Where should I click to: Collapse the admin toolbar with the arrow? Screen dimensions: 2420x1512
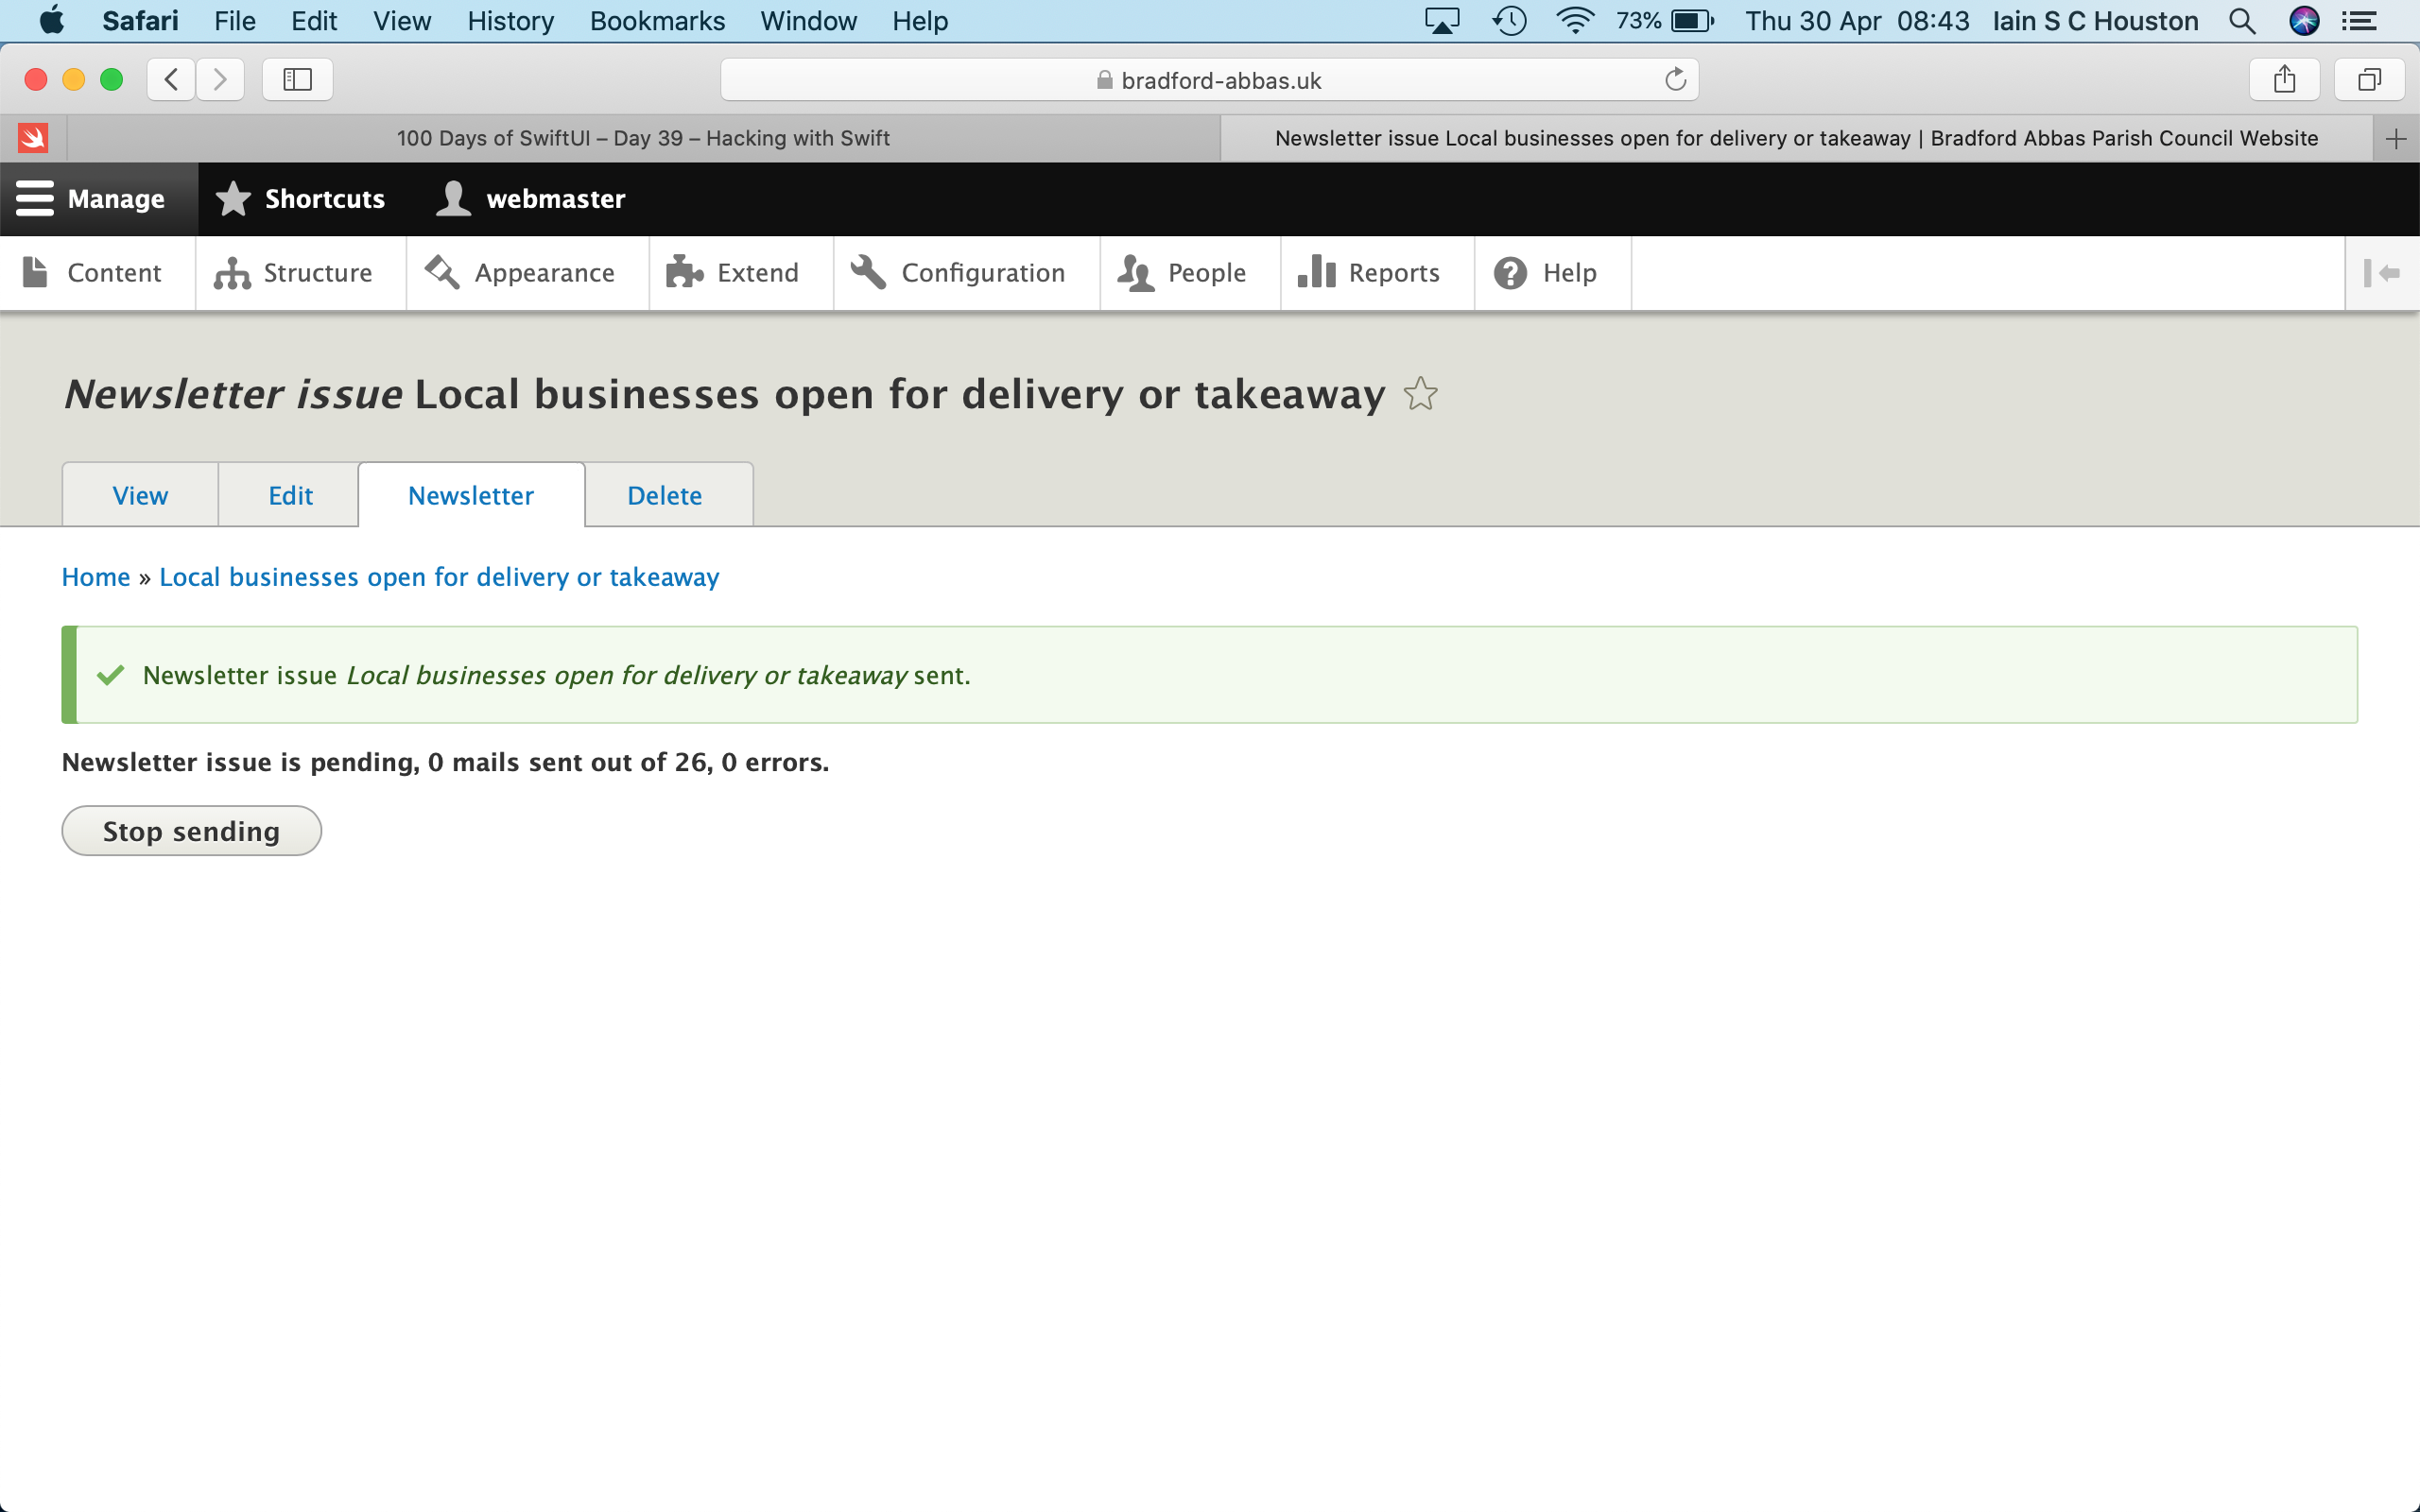point(2383,272)
